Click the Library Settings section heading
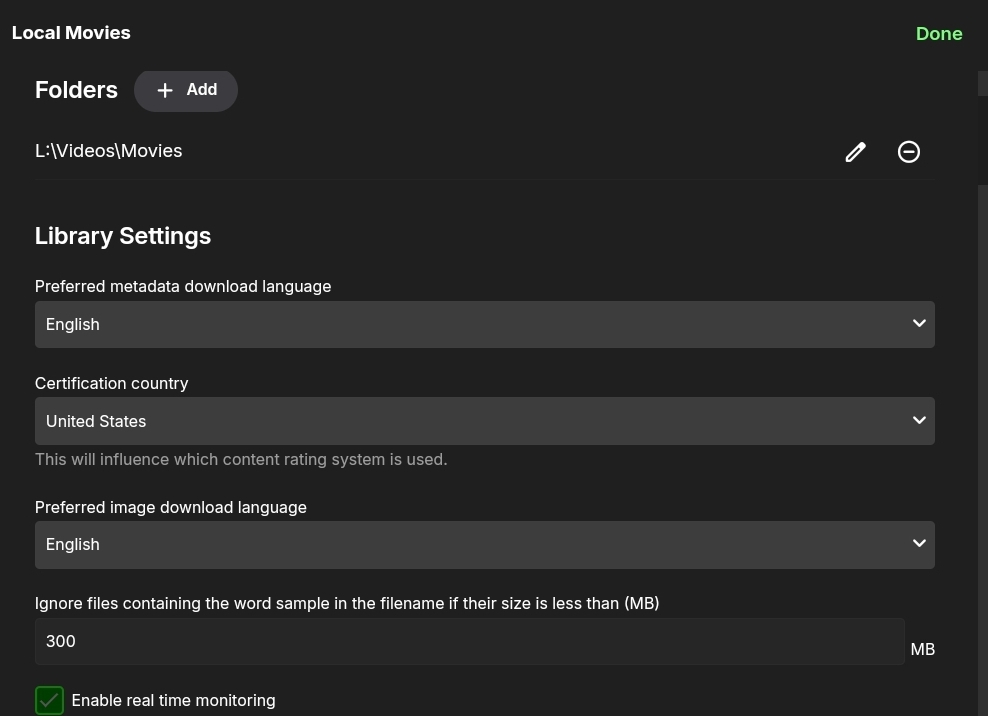 tap(123, 236)
